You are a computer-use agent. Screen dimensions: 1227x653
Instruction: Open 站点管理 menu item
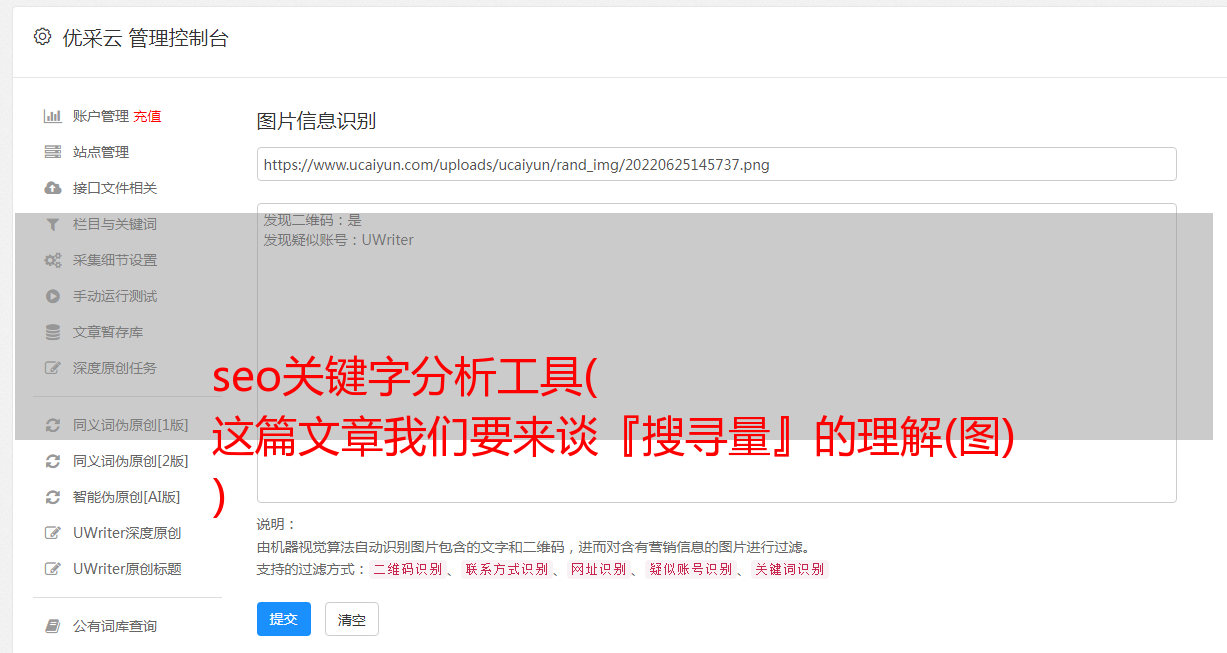click(100, 152)
